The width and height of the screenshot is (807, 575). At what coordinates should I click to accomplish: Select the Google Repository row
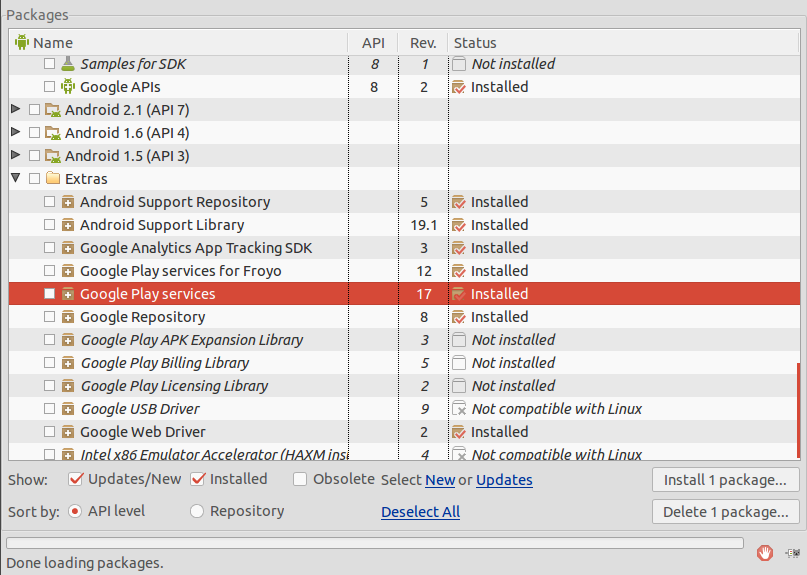click(404, 317)
